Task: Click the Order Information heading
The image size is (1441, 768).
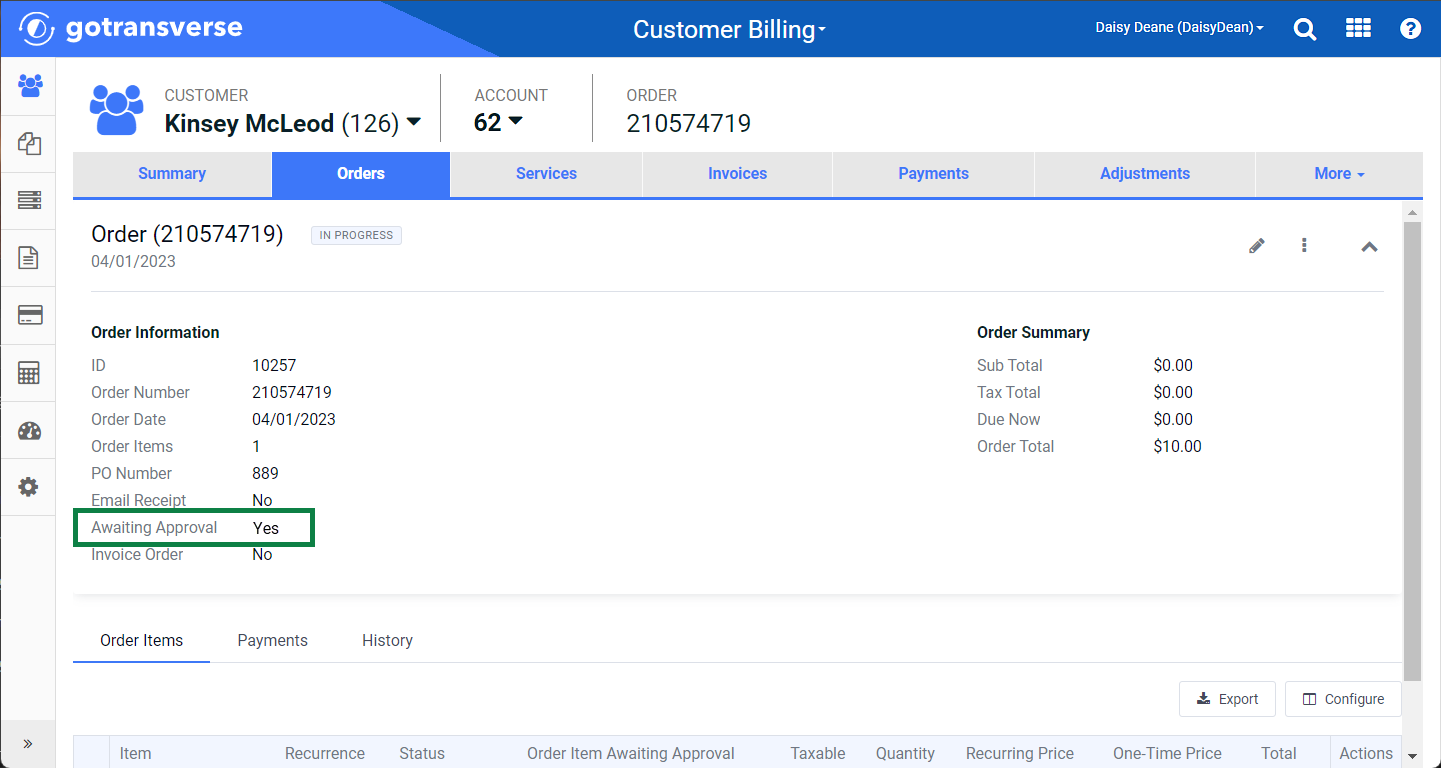Action: click(155, 333)
